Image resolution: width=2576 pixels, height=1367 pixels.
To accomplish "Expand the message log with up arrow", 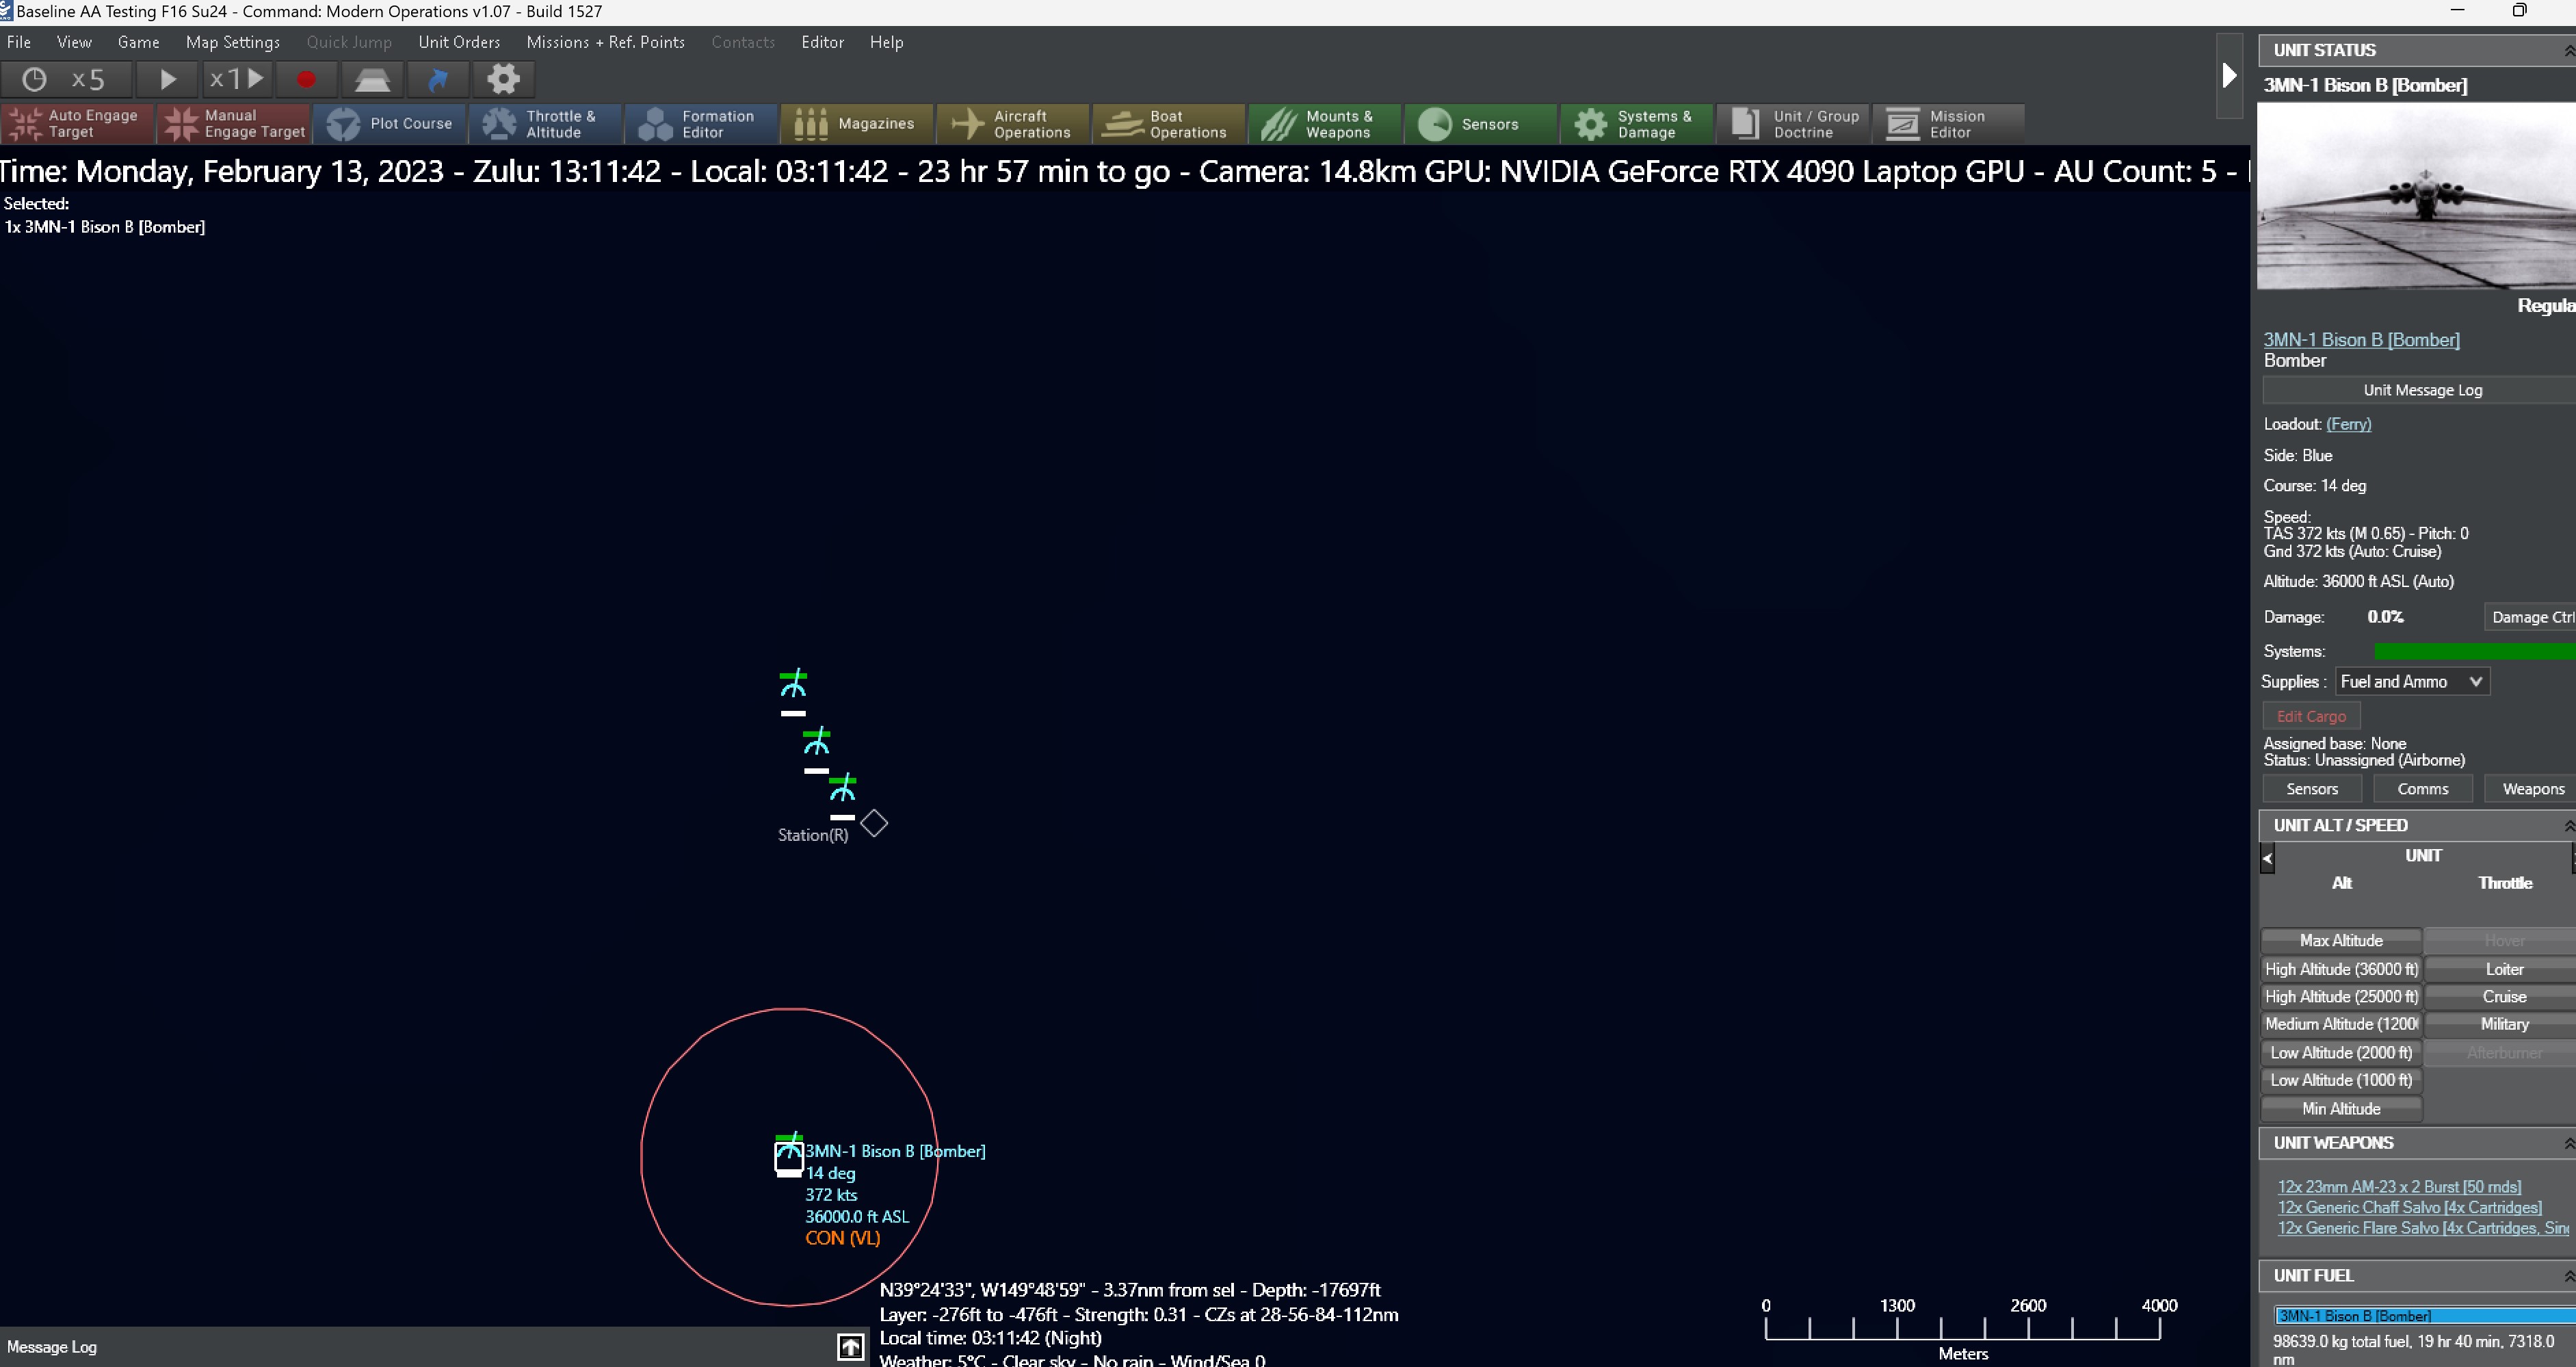I will [850, 1347].
